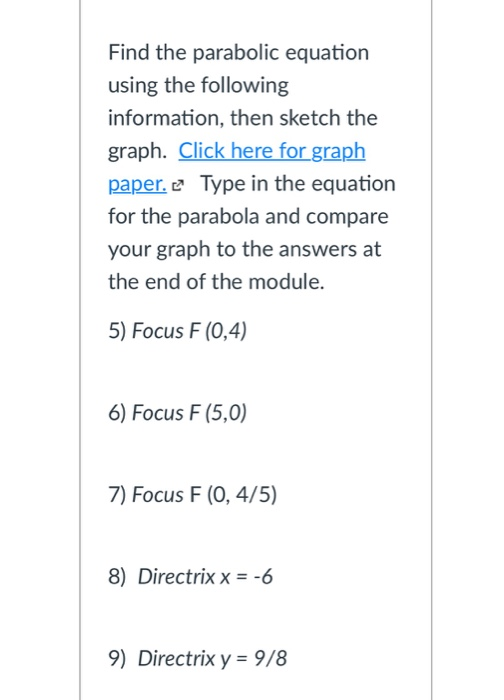Click the "for the parabola and compare" line
Viewport: 504px width, 700px height.
248,217
